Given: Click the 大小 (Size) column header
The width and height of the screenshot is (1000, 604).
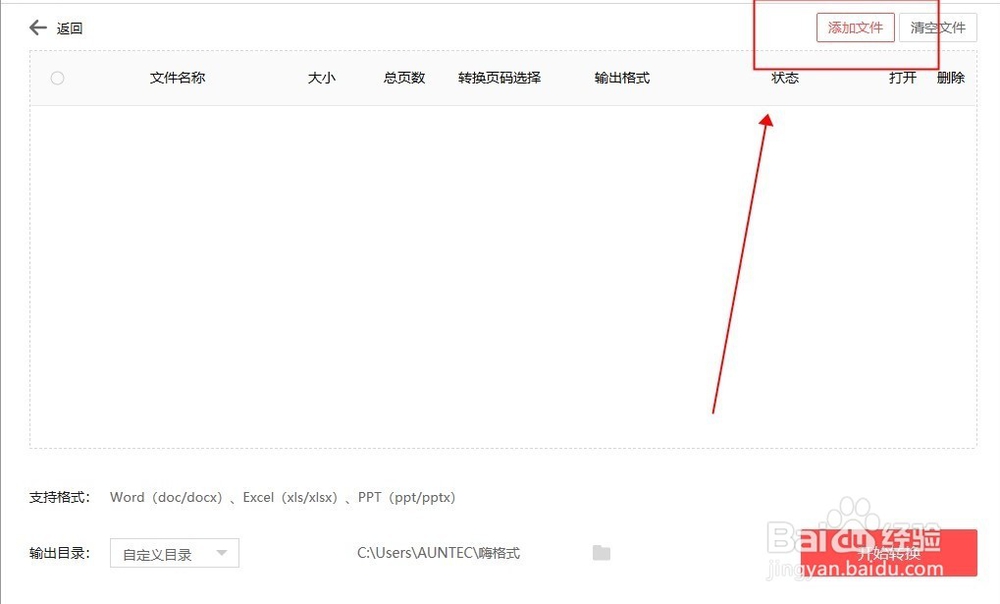Looking at the screenshot, I should pyautogui.click(x=322, y=78).
